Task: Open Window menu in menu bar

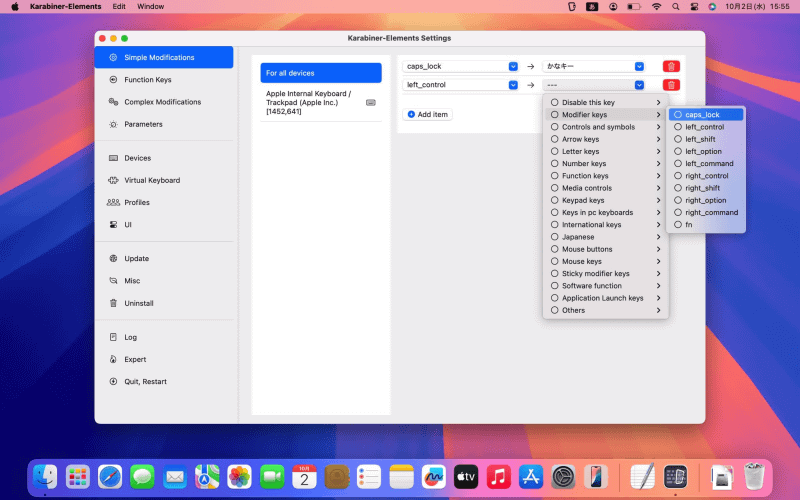Action: (x=151, y=7)
